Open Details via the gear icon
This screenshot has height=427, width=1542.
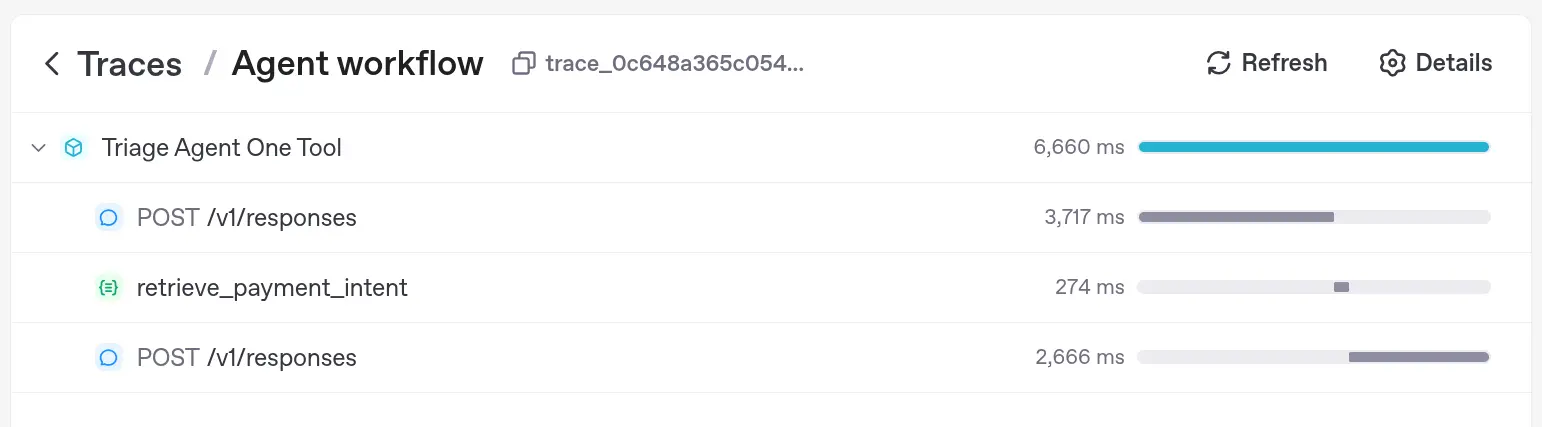[1392, 63]
